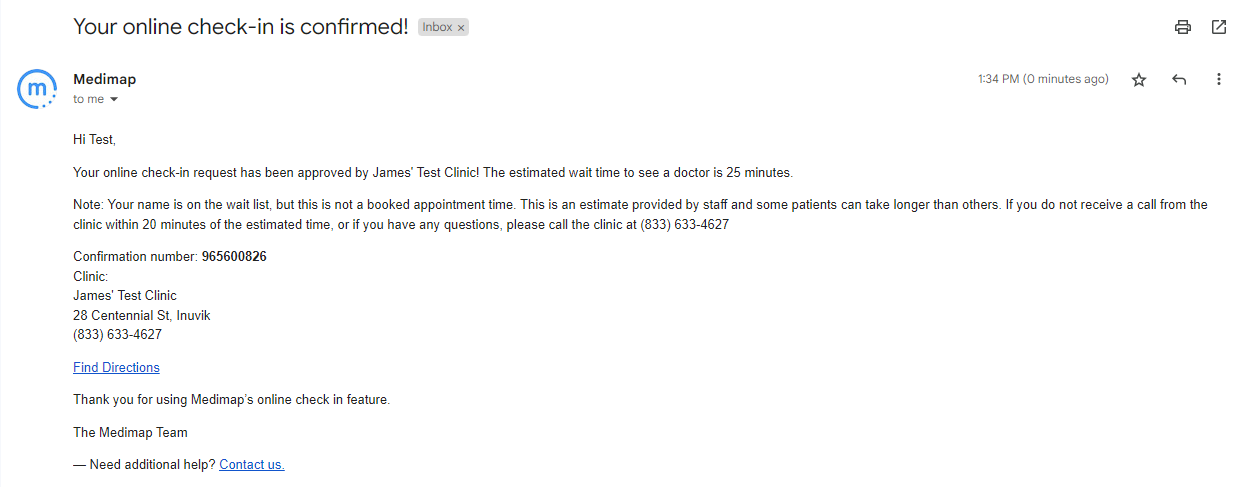The width and height of the screenshot is (1248, 487).
Task: Reply to the Medimap message
Action: (1179, 80)
